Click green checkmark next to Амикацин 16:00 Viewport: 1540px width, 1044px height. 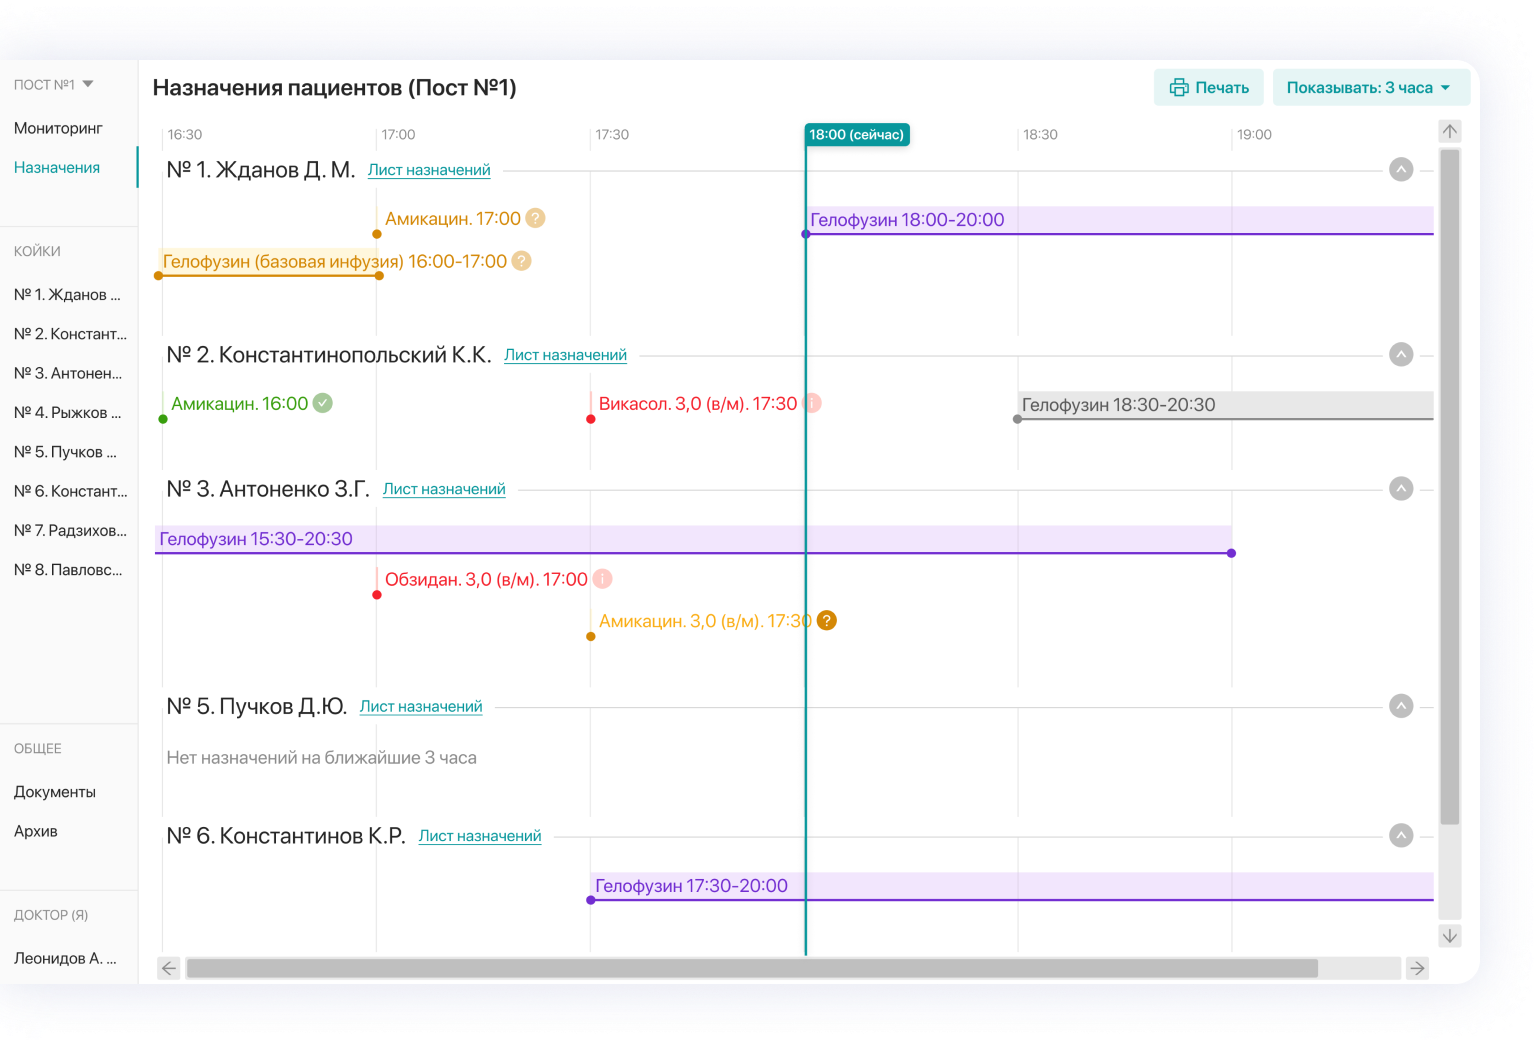(322, 403)
